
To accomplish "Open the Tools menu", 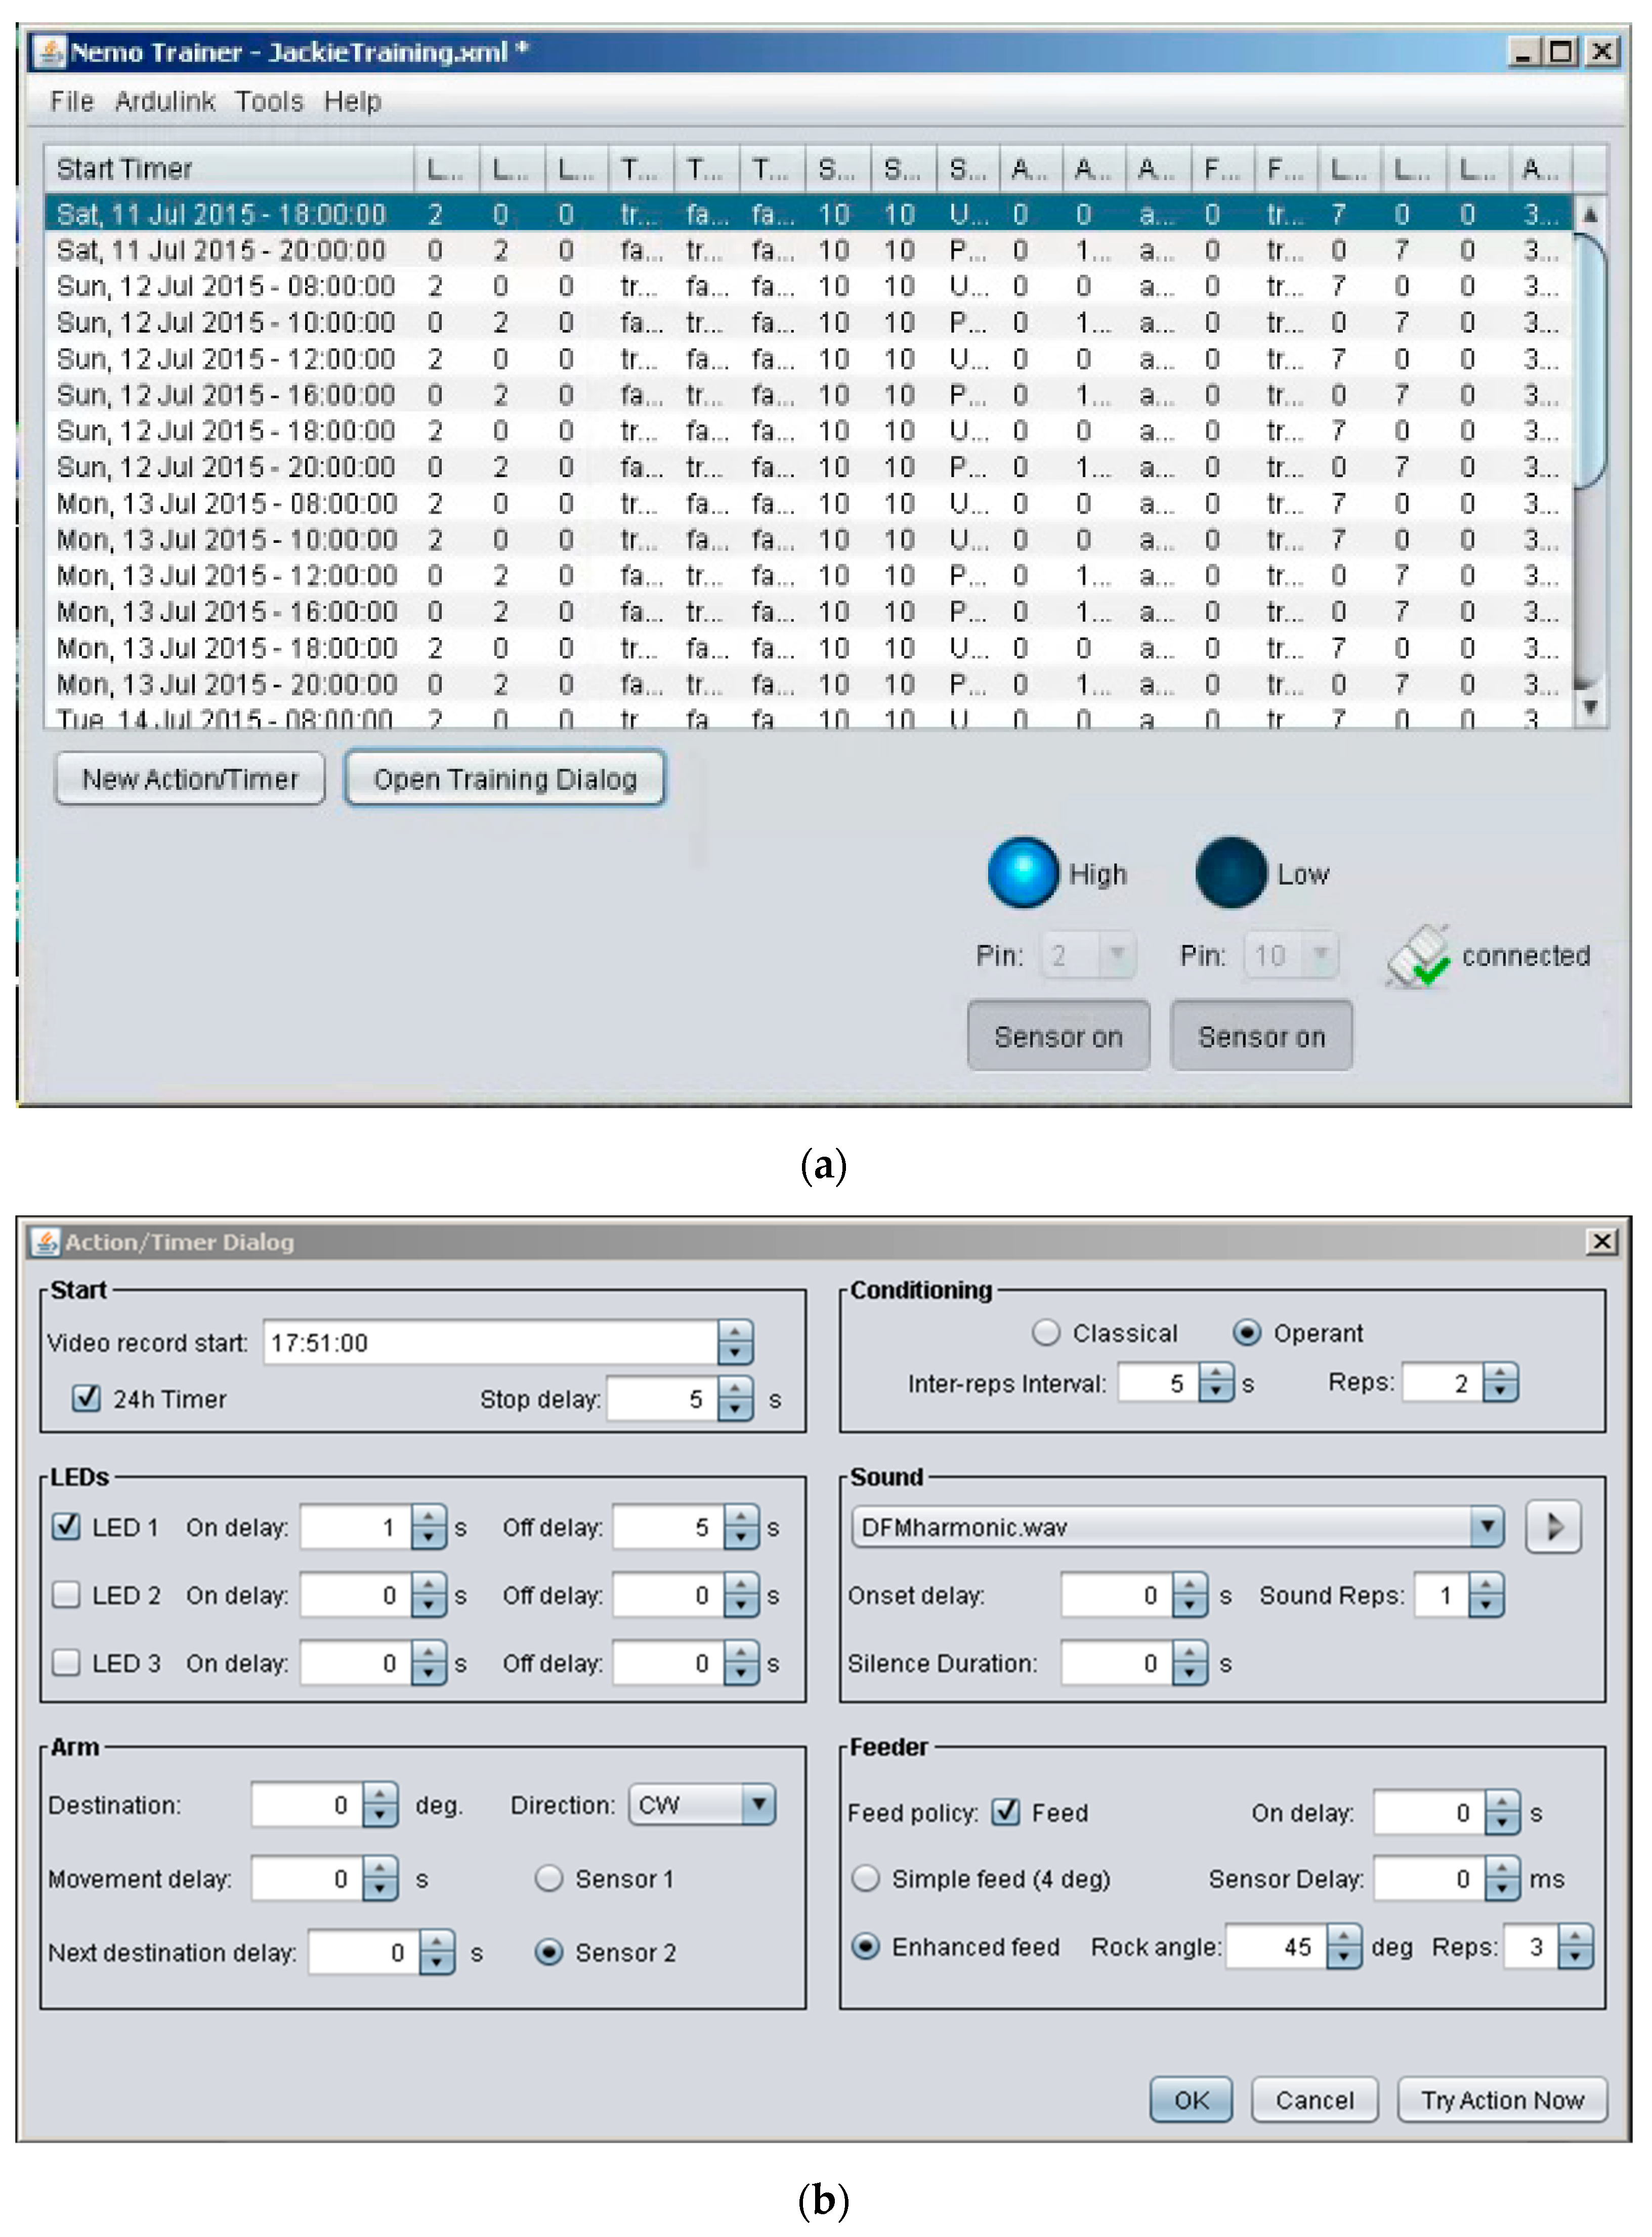I will pyautogui.click(x=268, y=102).
